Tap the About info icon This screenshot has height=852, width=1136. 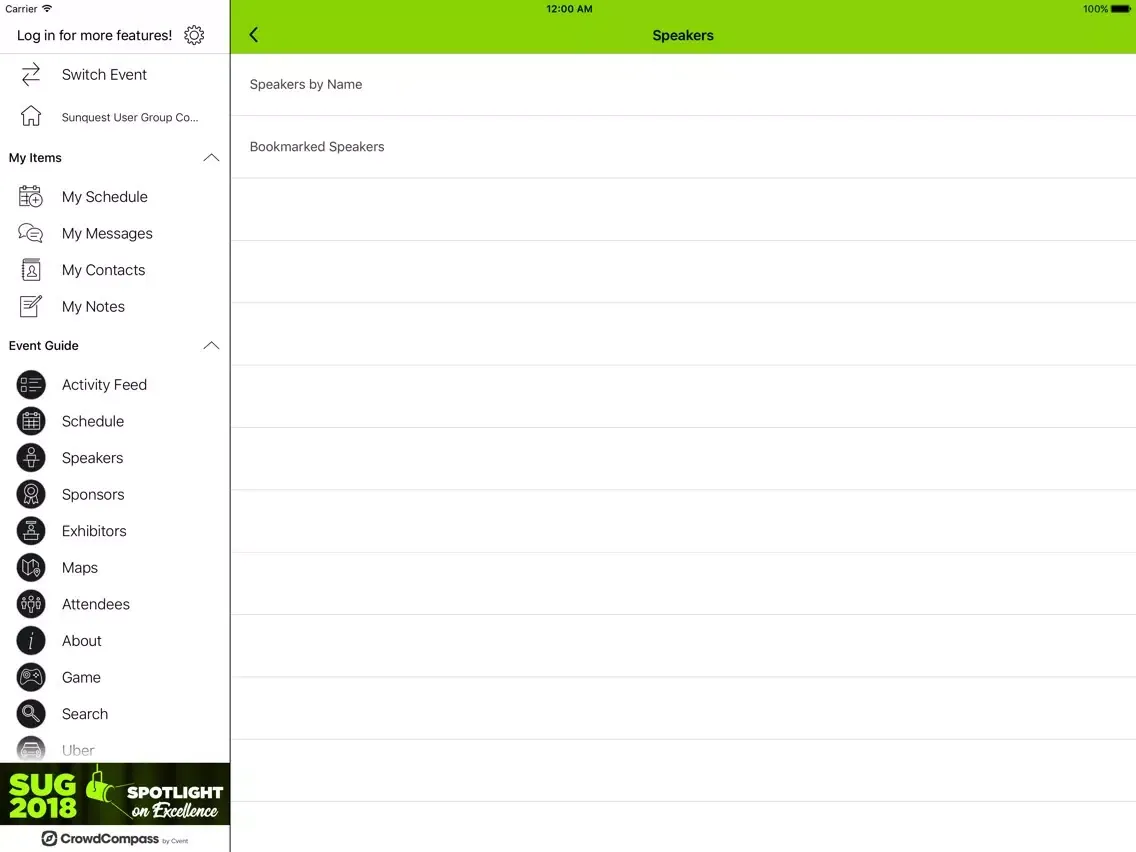pyautogui.click(x=30, y=640)
